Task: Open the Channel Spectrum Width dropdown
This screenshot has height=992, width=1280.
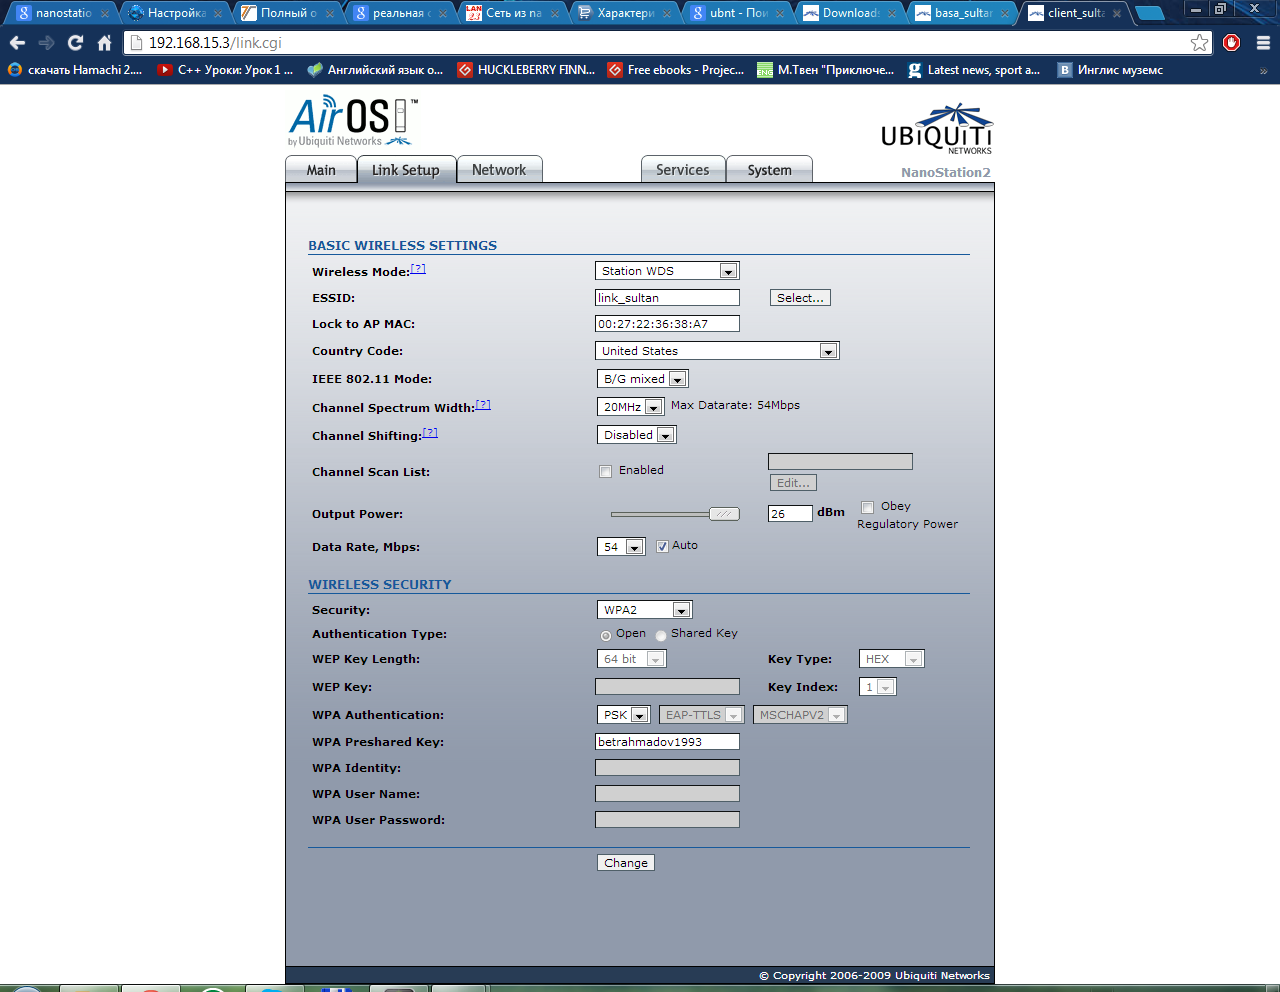Action: tap(631, 407)
